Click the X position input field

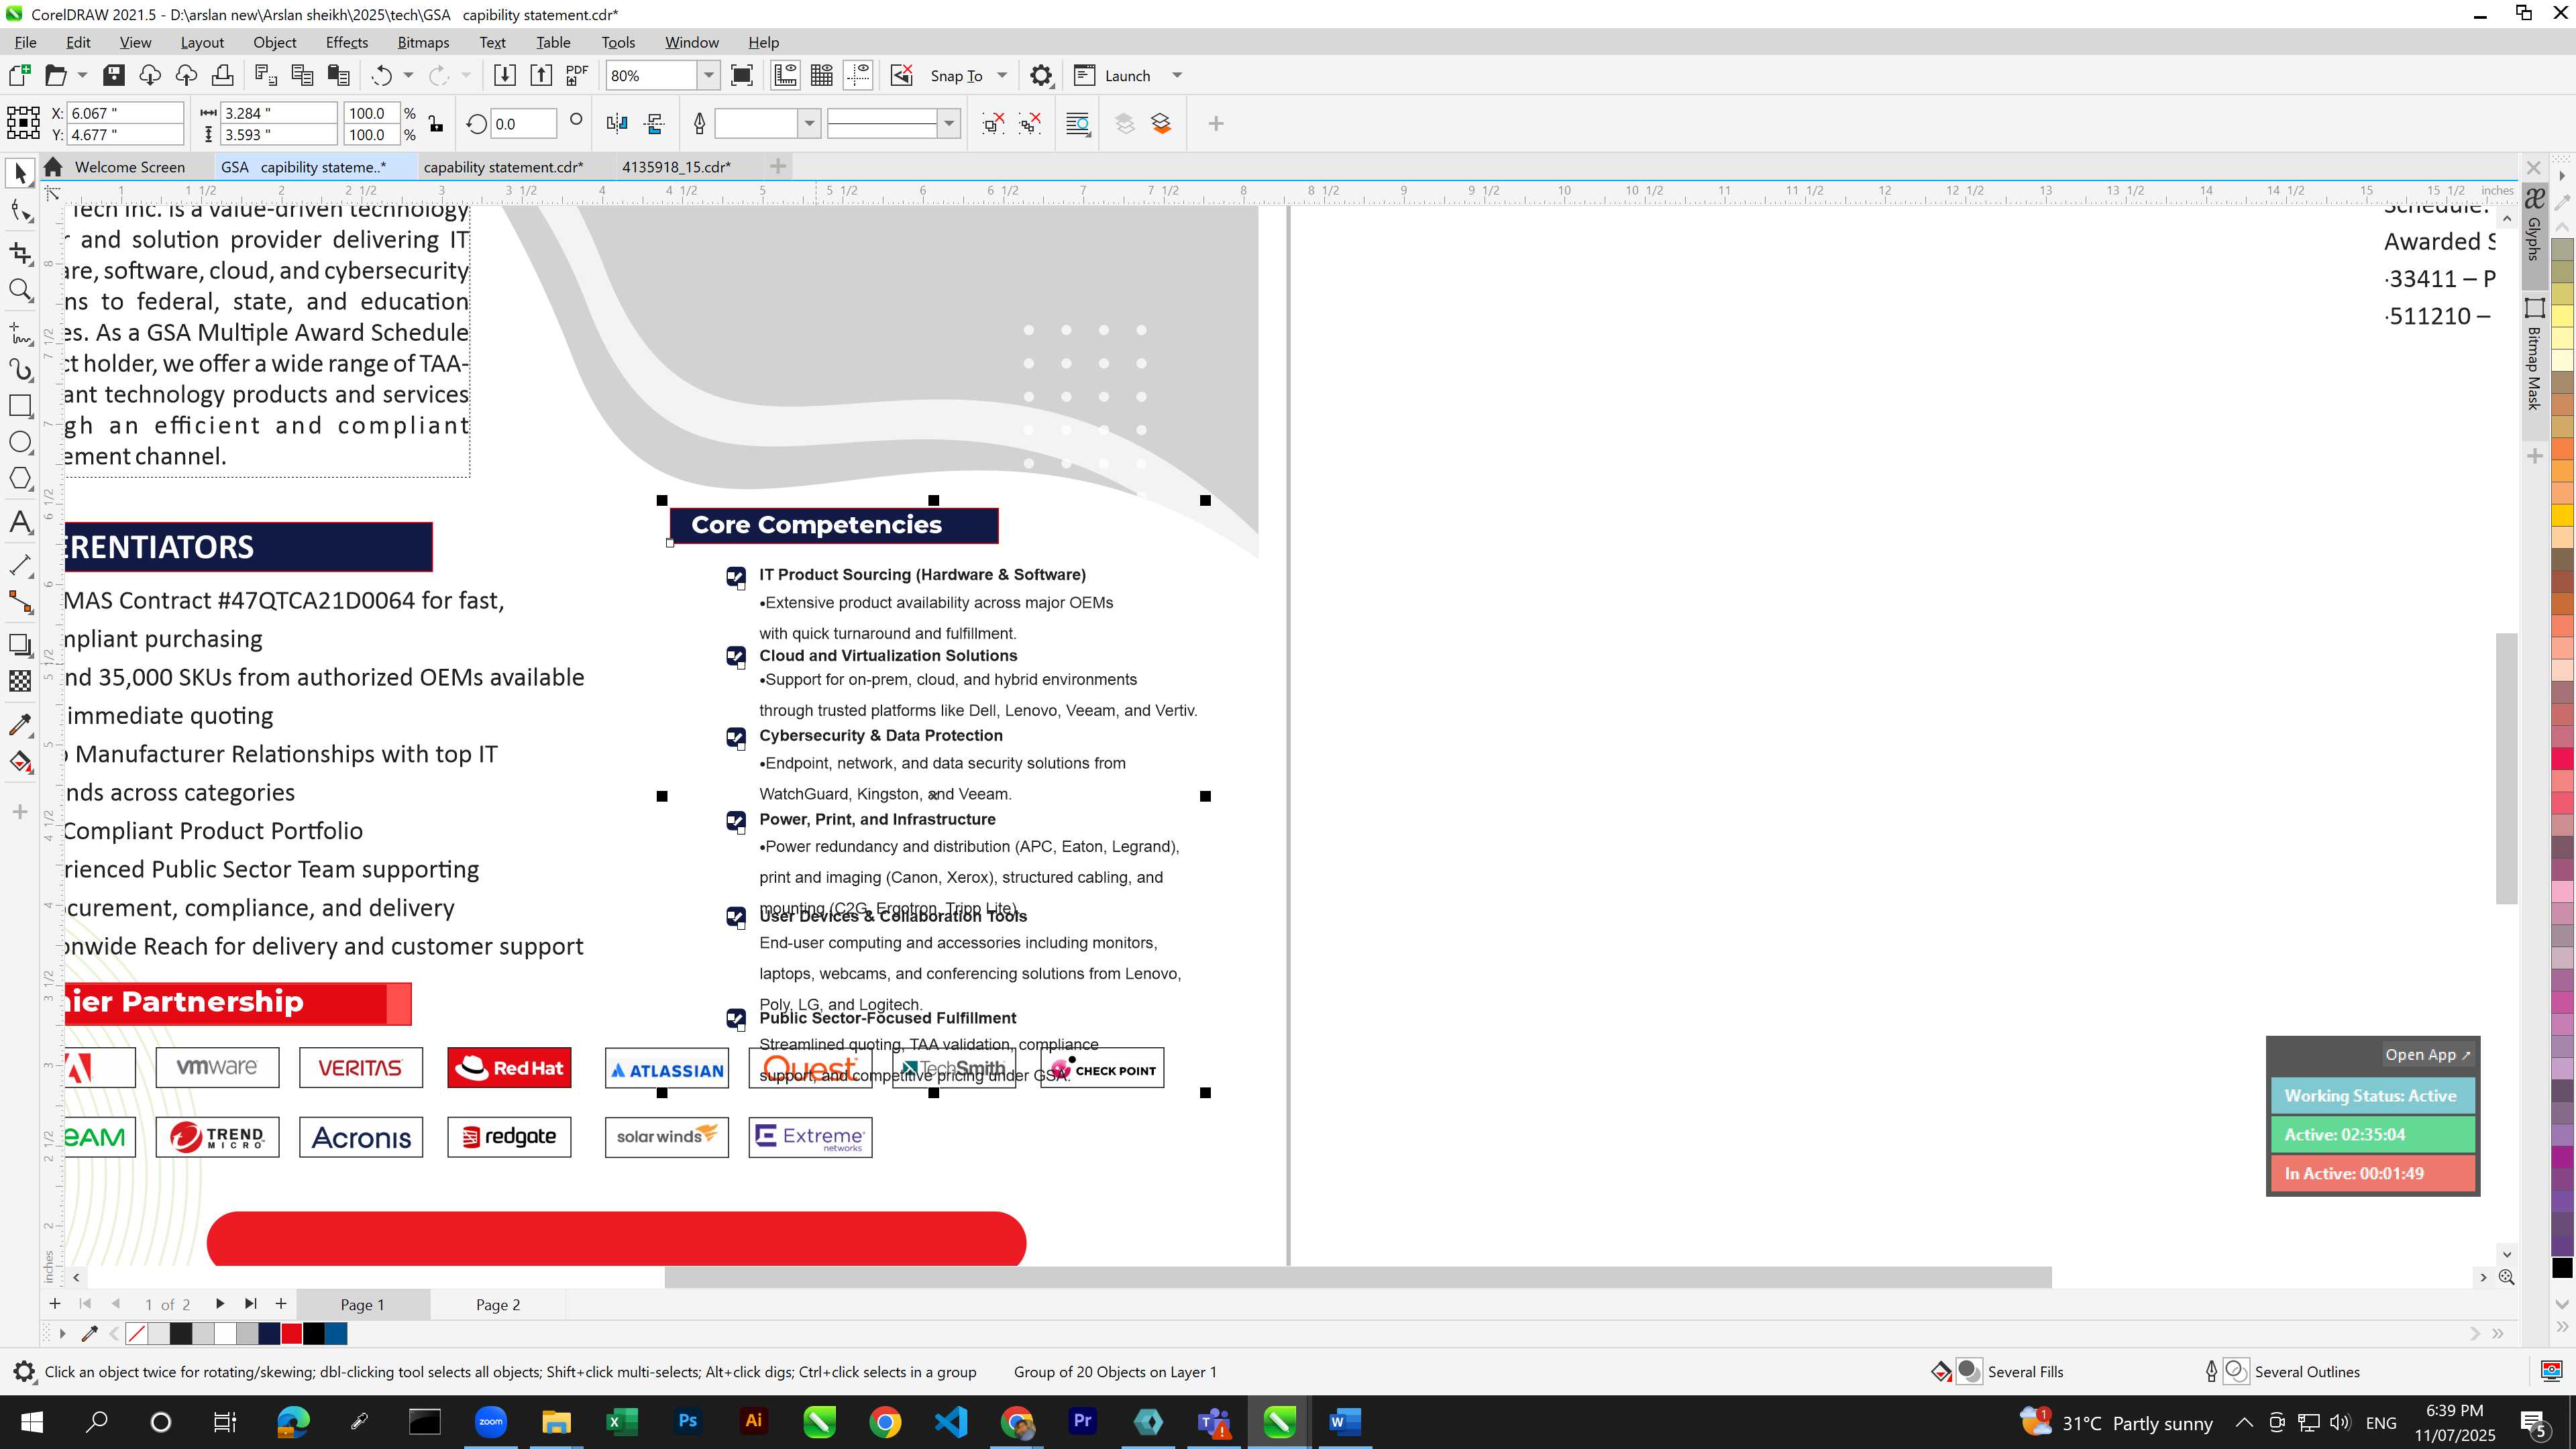coord(125,113)
